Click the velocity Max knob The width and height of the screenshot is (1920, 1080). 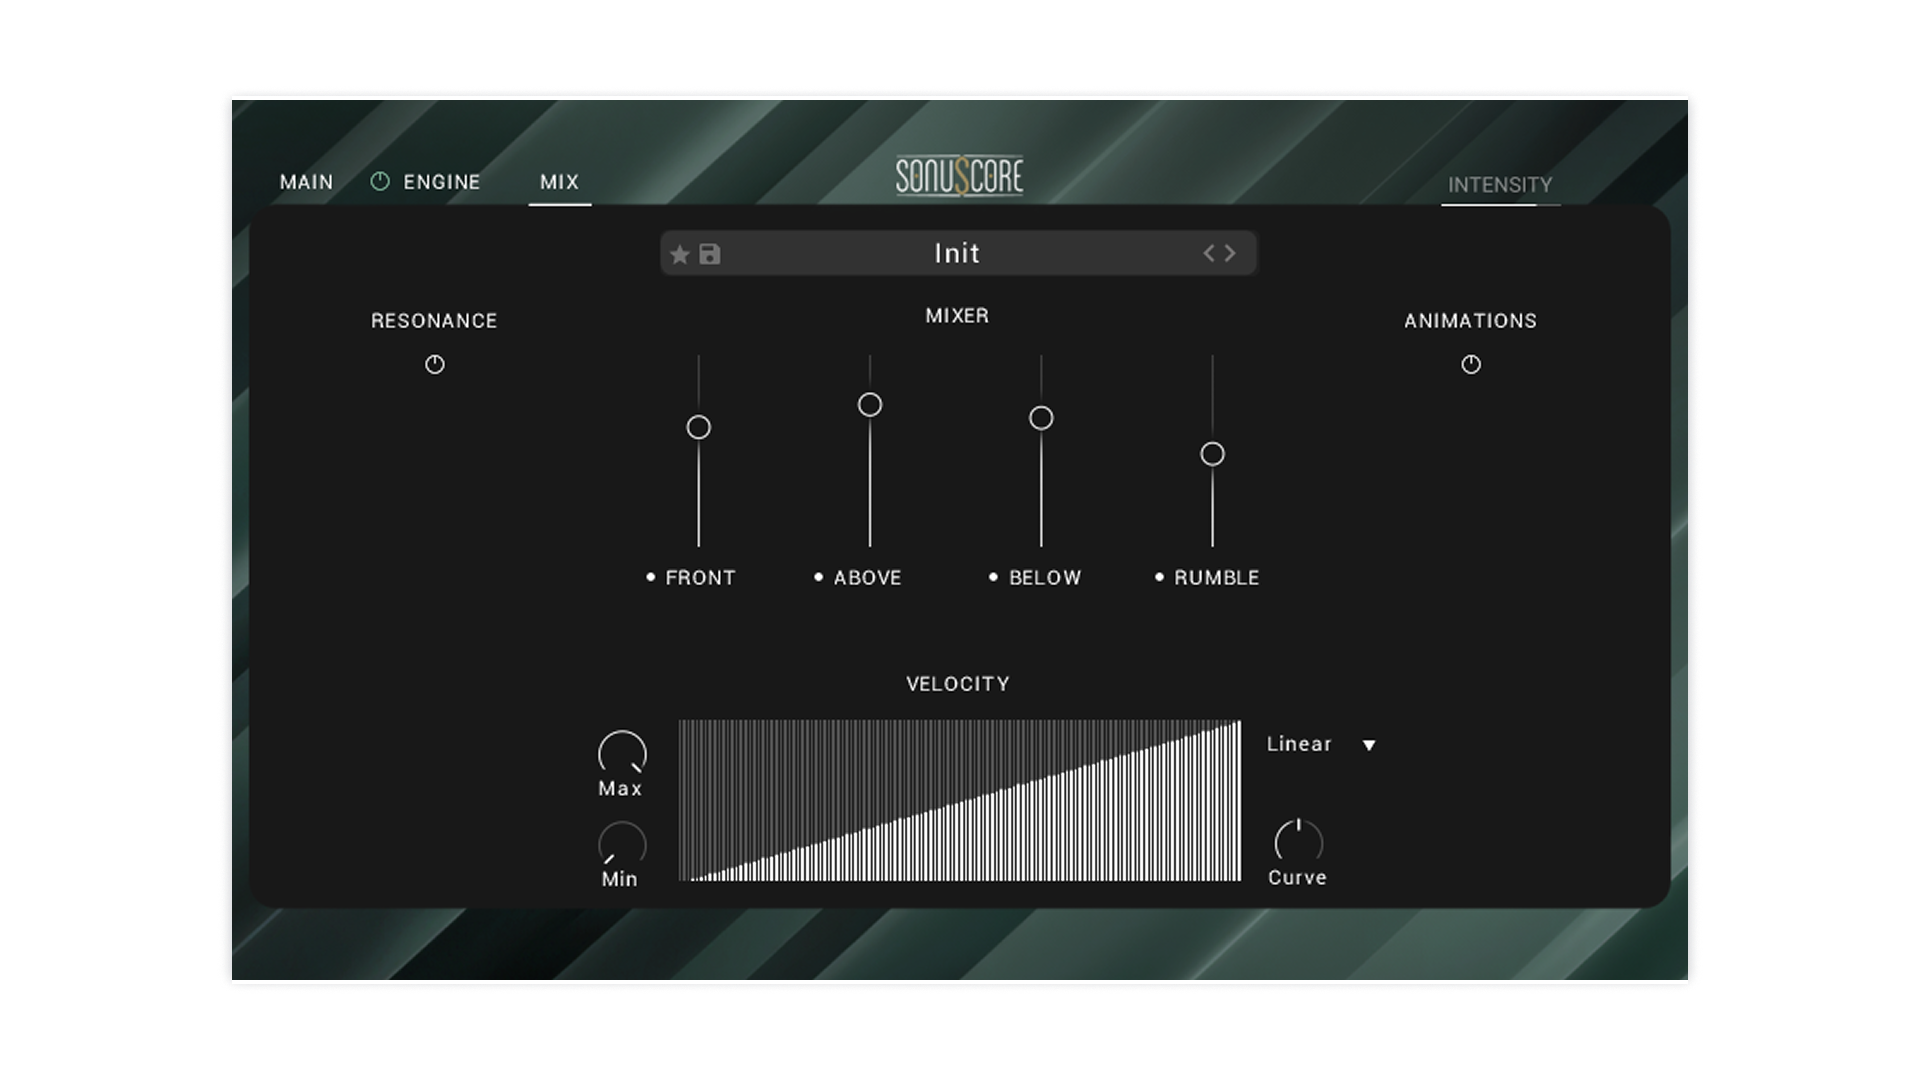(622, 753)
